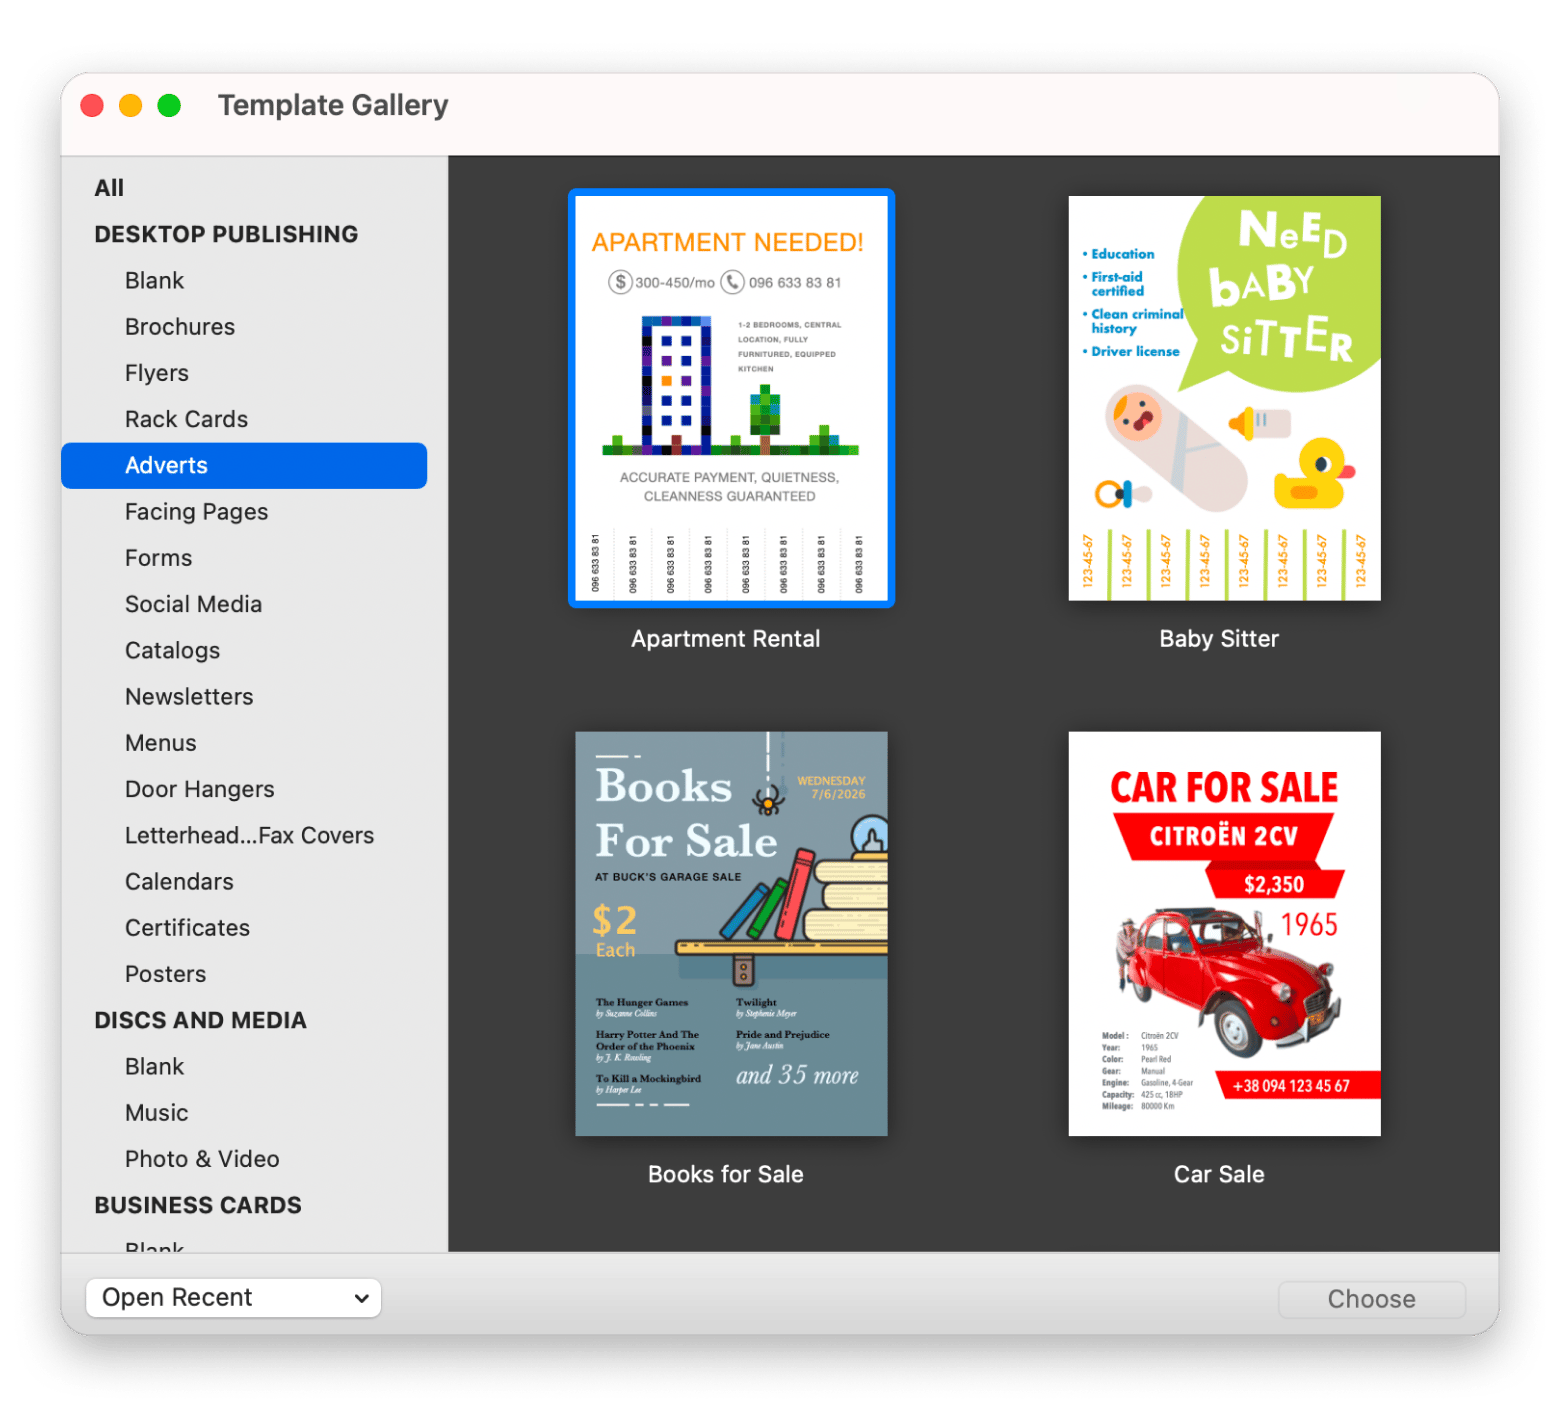
Task: Browse Certificates templates
Action: (x=187, y=928)
